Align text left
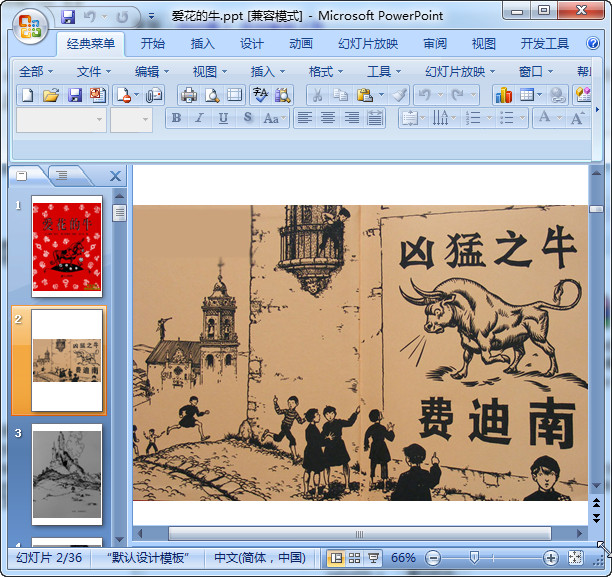This screenshot has width=612, height=577. (x=304, y=118)
